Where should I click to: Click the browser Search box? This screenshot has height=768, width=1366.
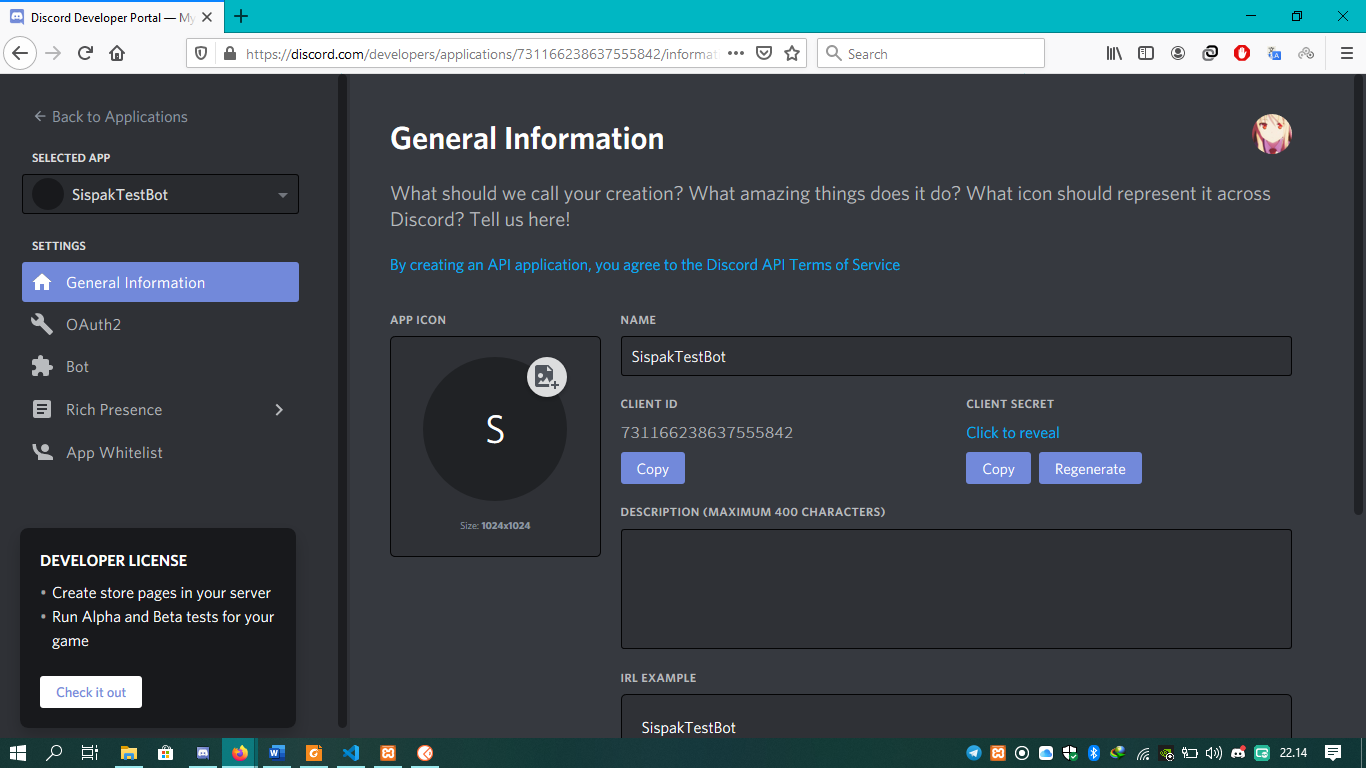pyautogui.click(x=931, y=54)
